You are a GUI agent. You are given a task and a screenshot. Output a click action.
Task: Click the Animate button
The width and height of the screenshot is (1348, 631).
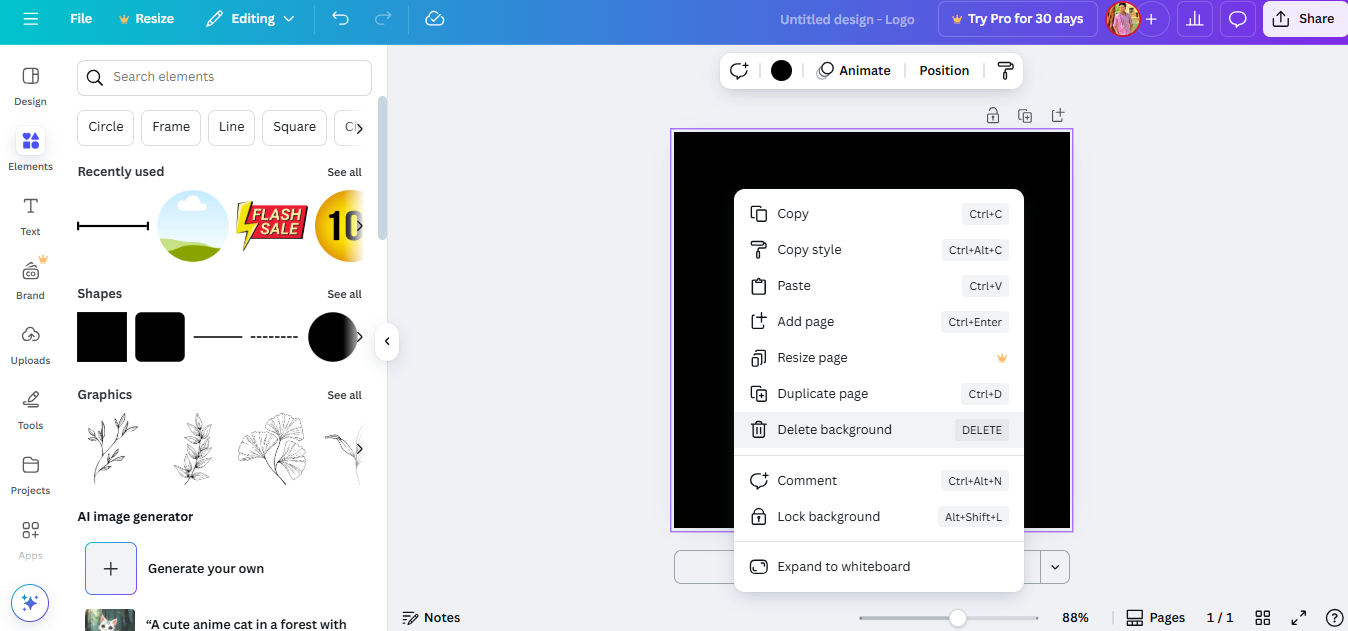click(853, 70)
